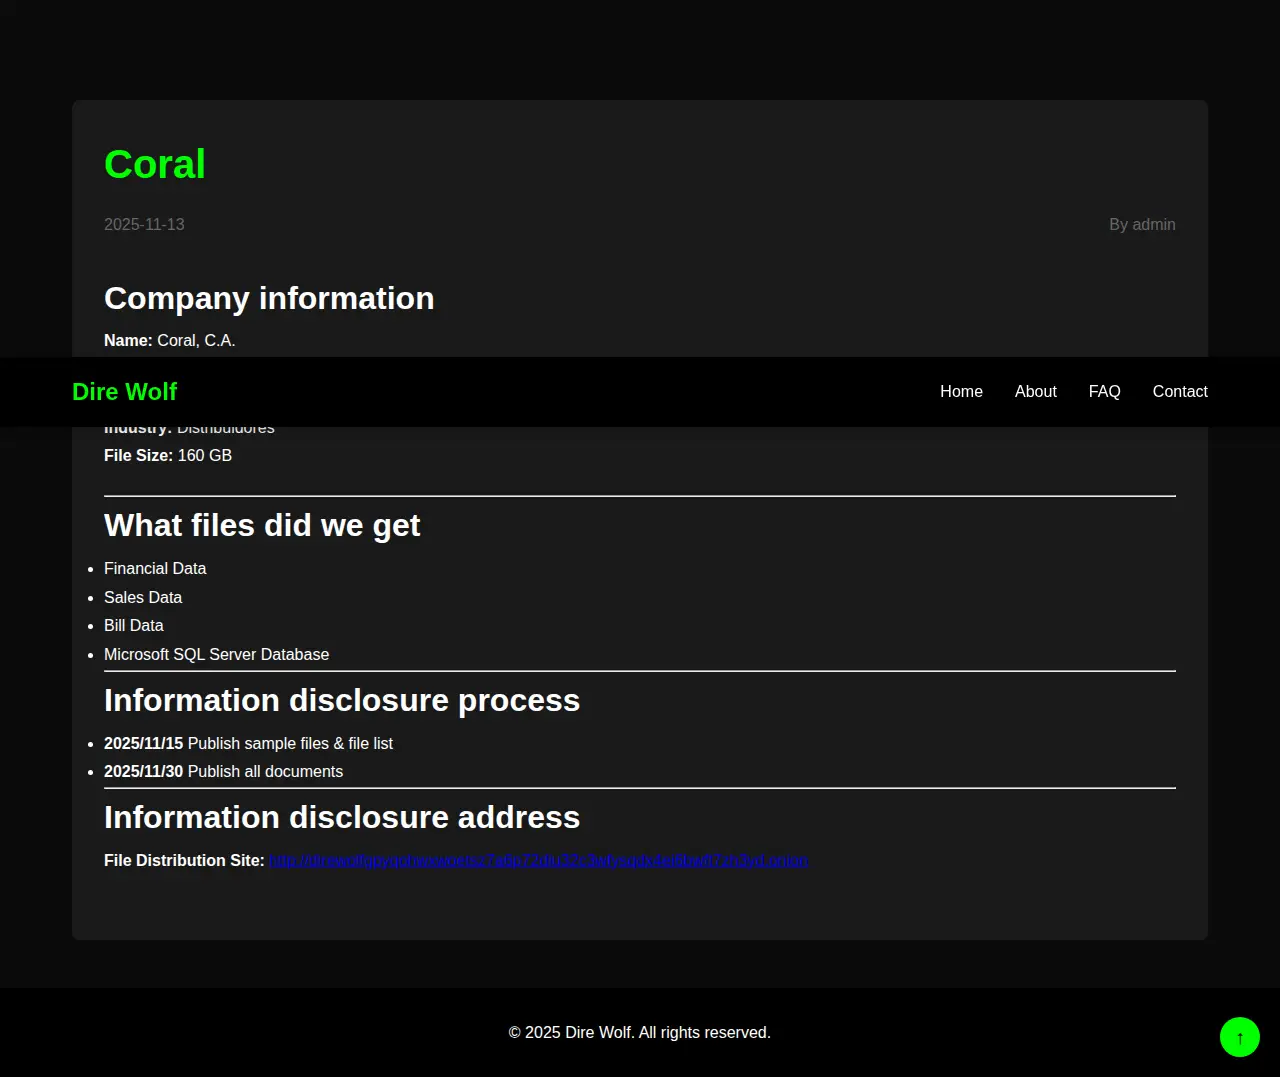Click the post date 2025-11-13
This screenshot has height=1077, width=1280.
pyautogui.click(x=144, y=225)
